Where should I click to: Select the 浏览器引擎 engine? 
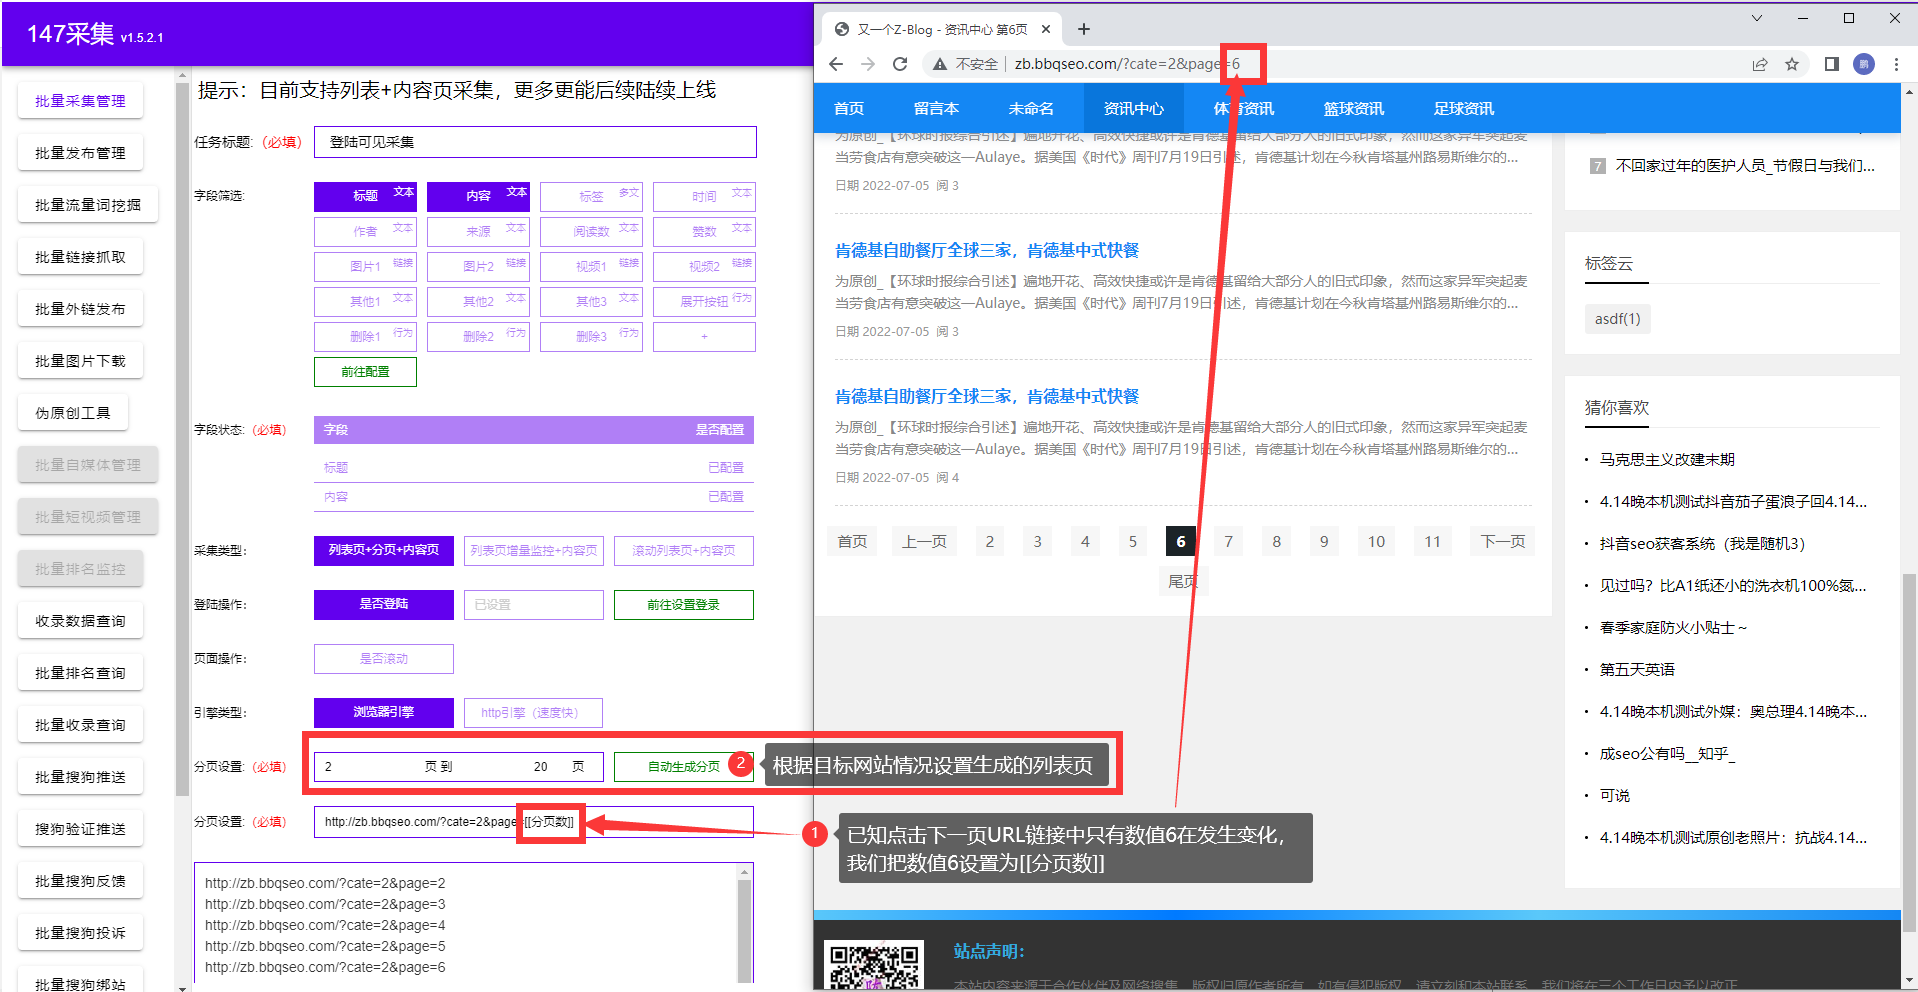pyautogui.click(x=384, y=712)
